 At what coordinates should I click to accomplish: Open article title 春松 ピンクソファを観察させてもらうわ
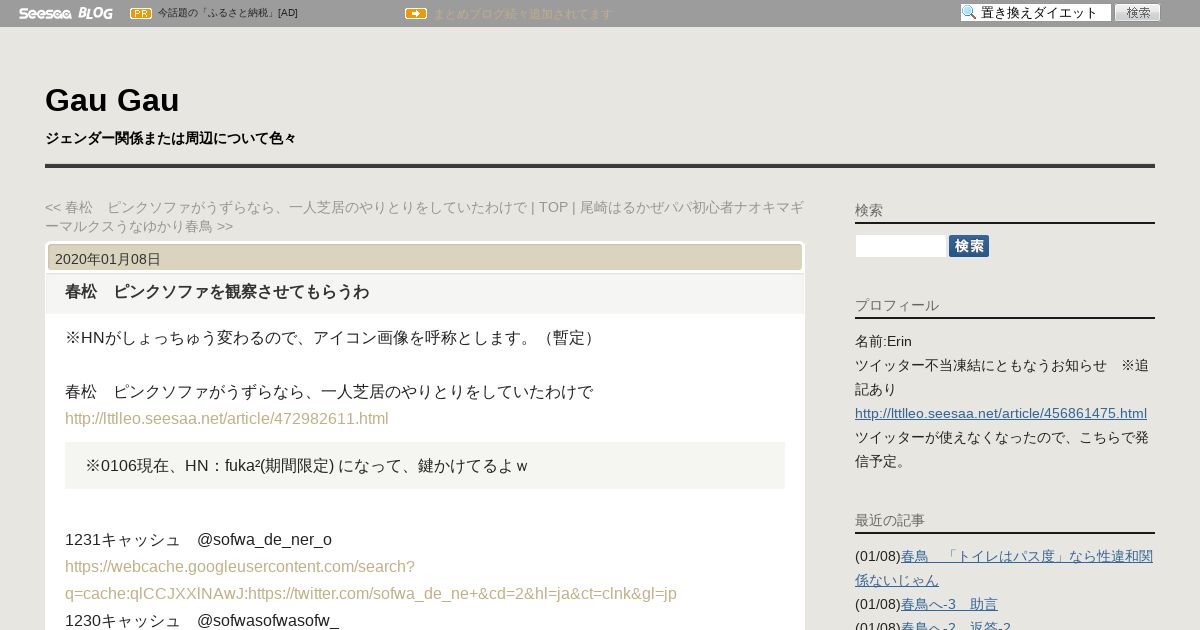(x=217, y=292)
